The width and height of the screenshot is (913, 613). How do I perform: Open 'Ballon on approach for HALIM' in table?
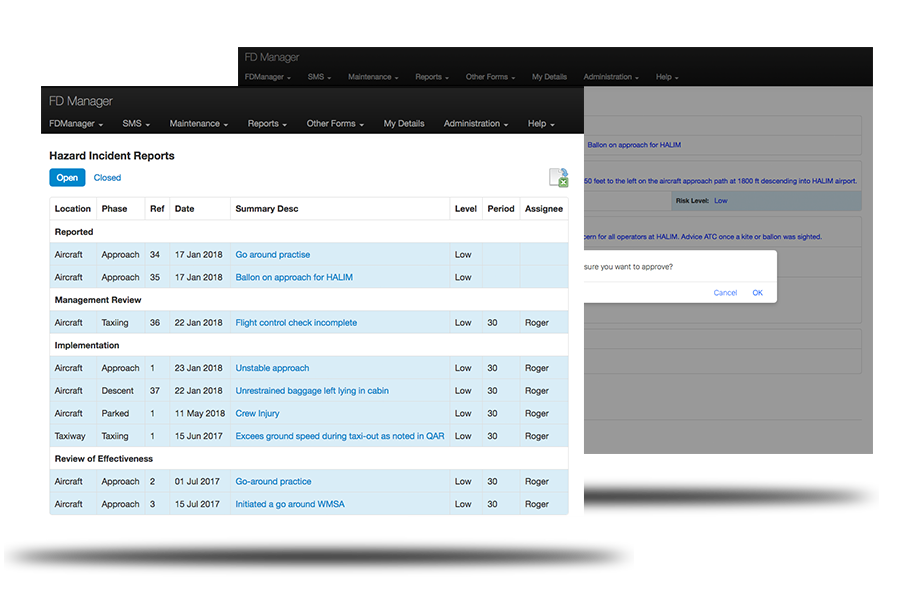pos(294,277)
